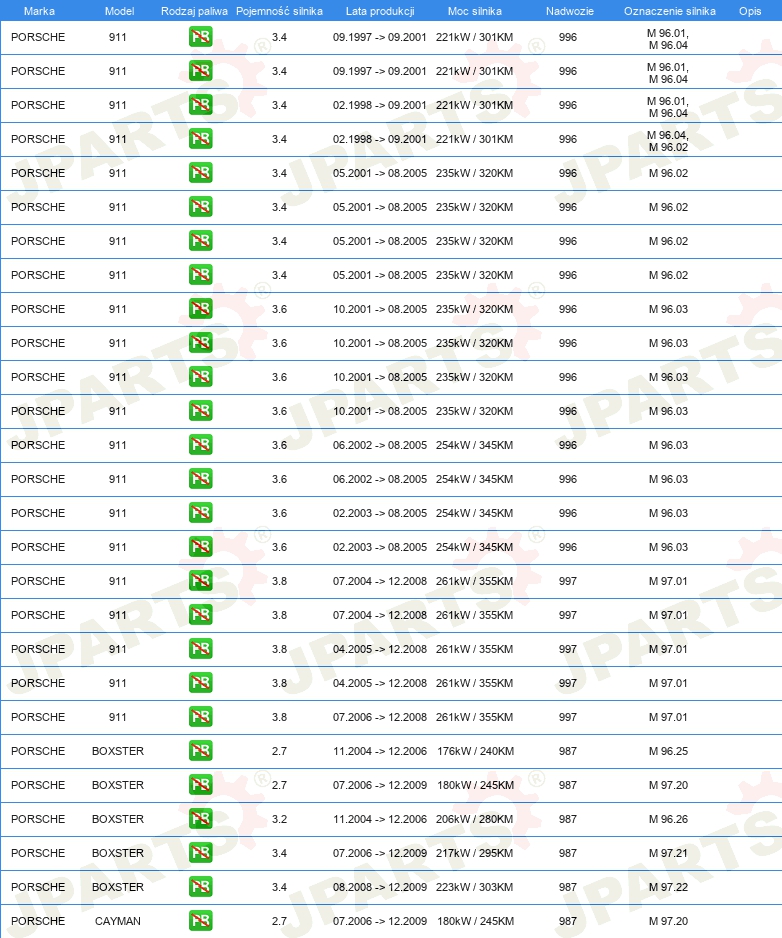The image size is (782, 938).
Task: Click the Rodzaj paliwa column header
Action: 194,11
